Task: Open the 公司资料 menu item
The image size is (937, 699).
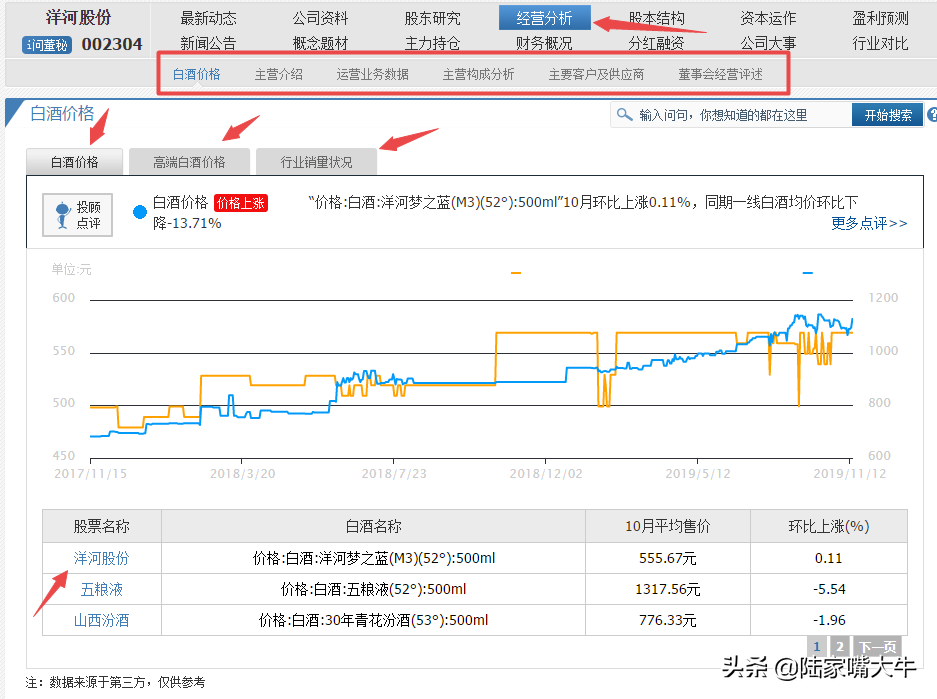Action: click(x=320, y=19)
